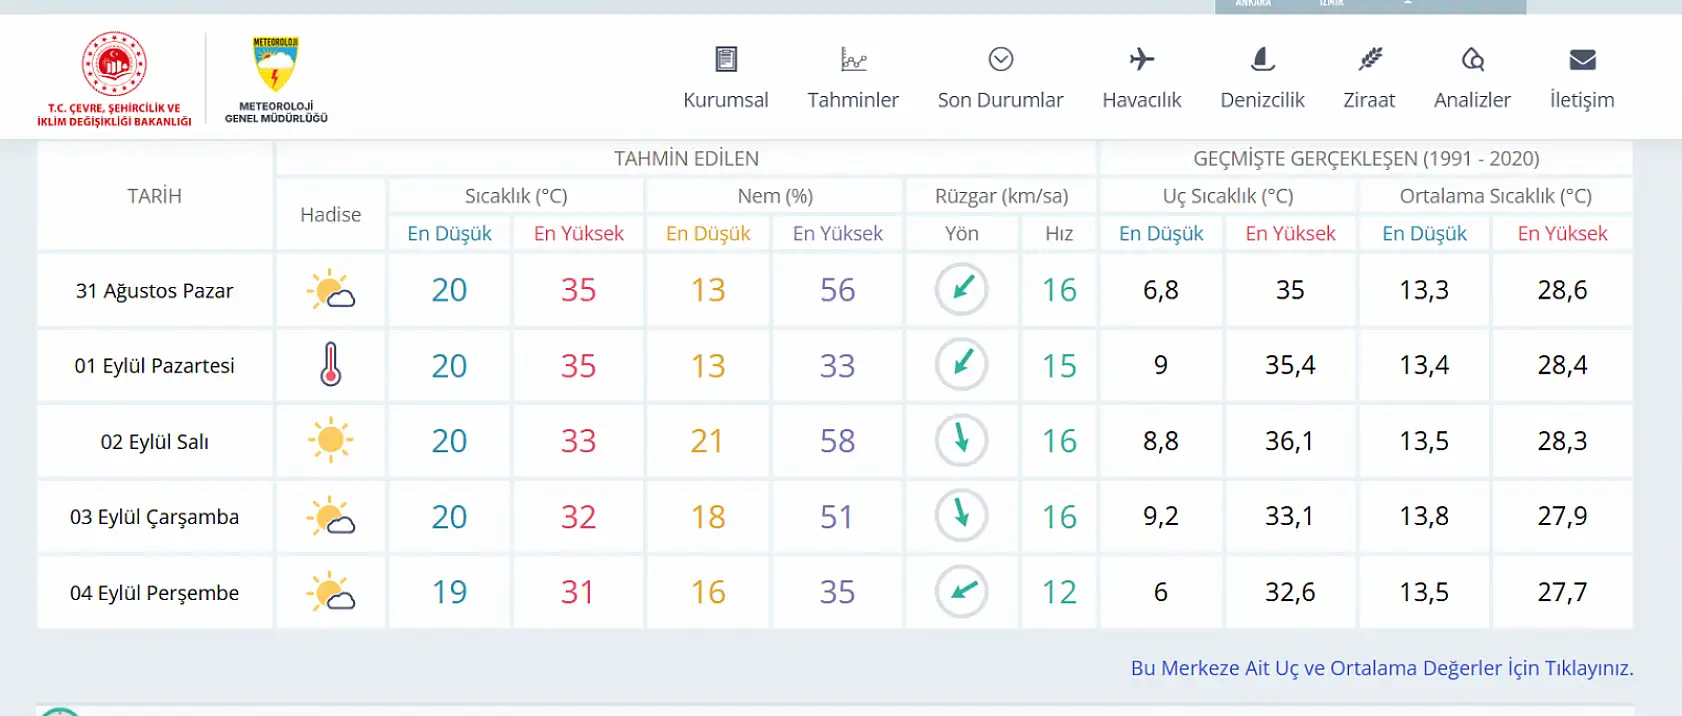Click the partly cloudy icon for 31 Ağustos Pazar

tap(330, 290)
